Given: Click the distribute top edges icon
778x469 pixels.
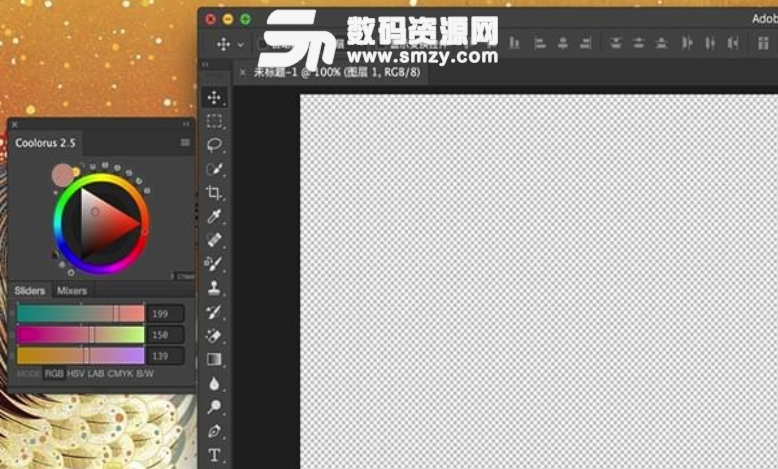Looking at the screenshot, I should tap(616, 43).
